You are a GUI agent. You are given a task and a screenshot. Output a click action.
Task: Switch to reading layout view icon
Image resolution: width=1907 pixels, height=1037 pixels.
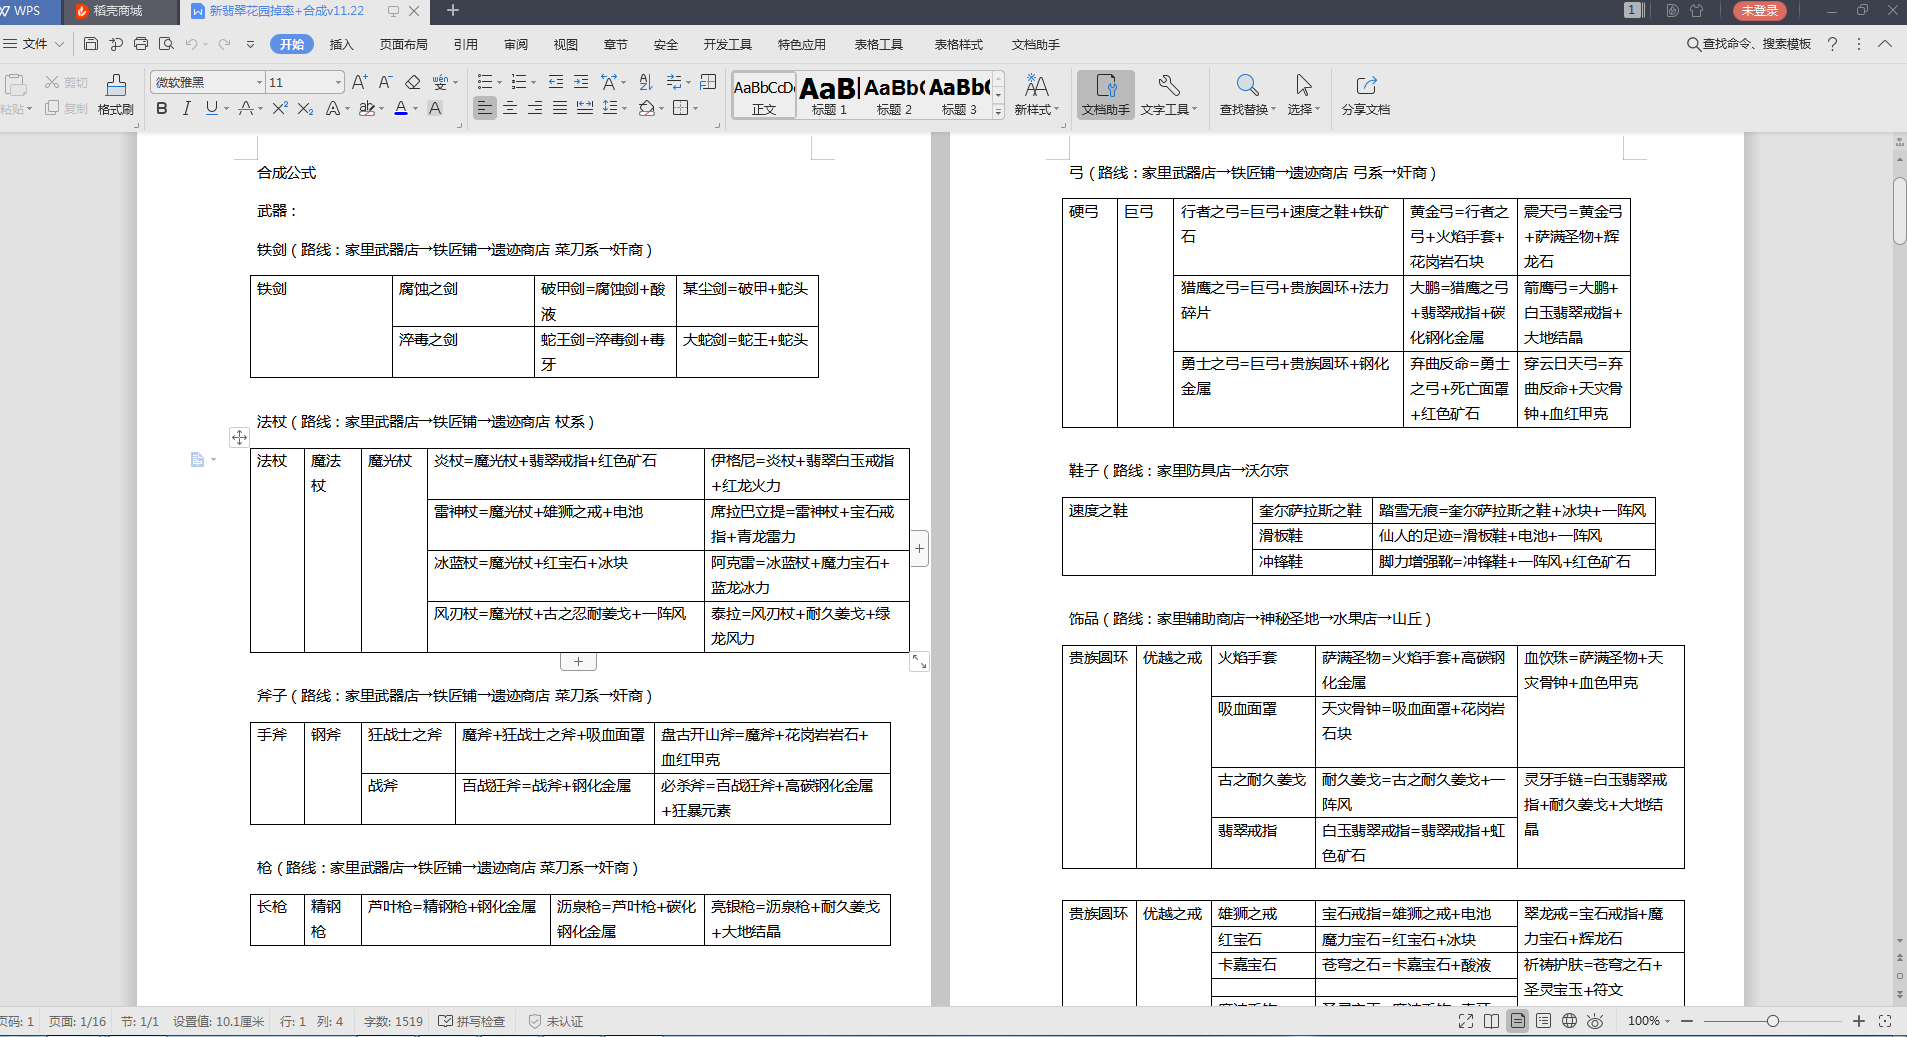pyautogui.click(x=1492, y=1021)
